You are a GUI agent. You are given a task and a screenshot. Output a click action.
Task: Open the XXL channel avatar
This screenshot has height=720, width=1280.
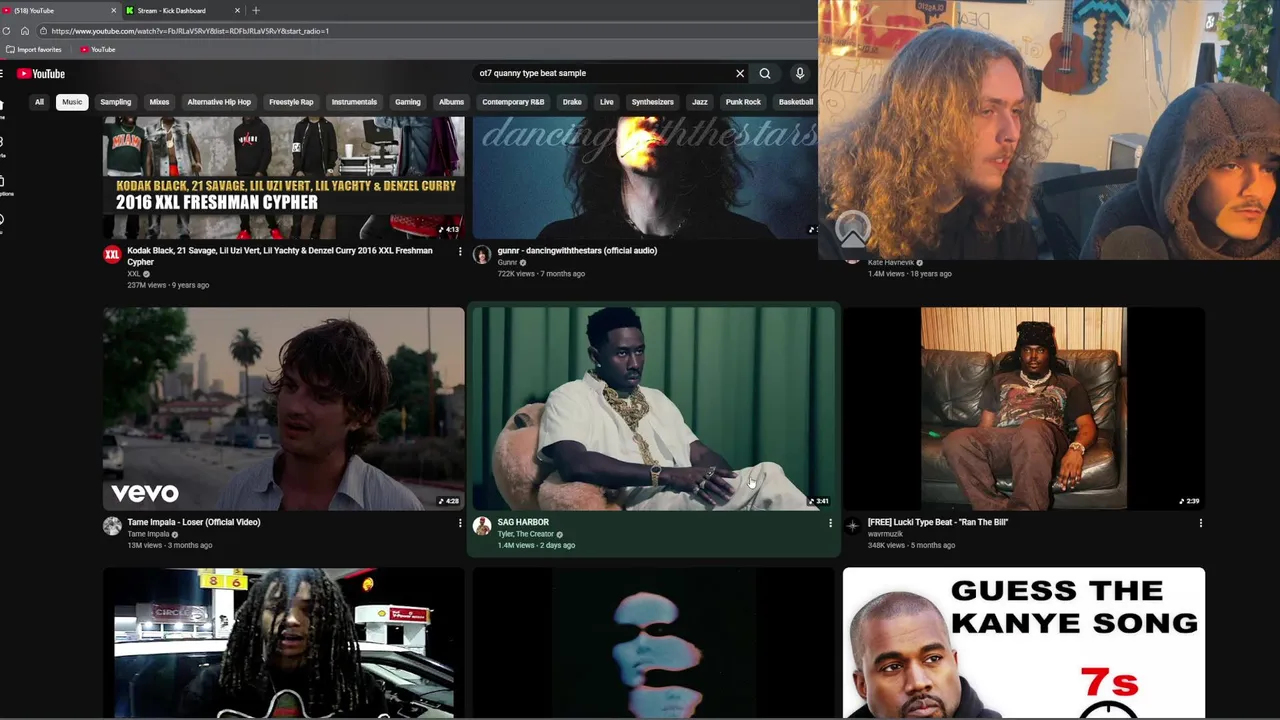click(x=112, y=255)
